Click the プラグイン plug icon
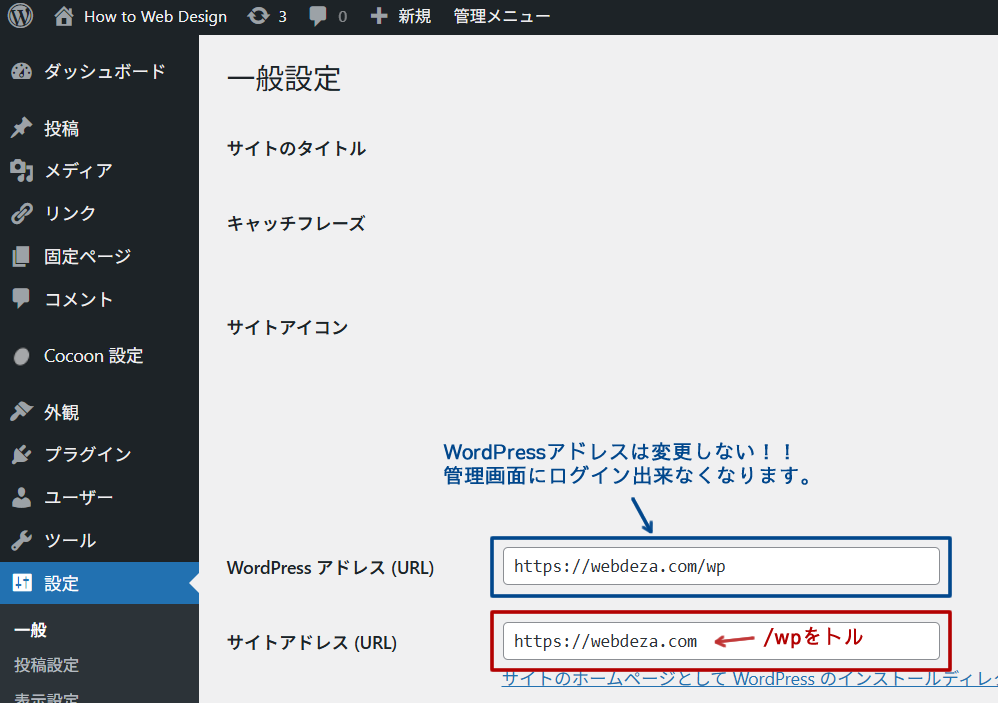The width and height of the screenshot is (998, 703). [22, 454]
